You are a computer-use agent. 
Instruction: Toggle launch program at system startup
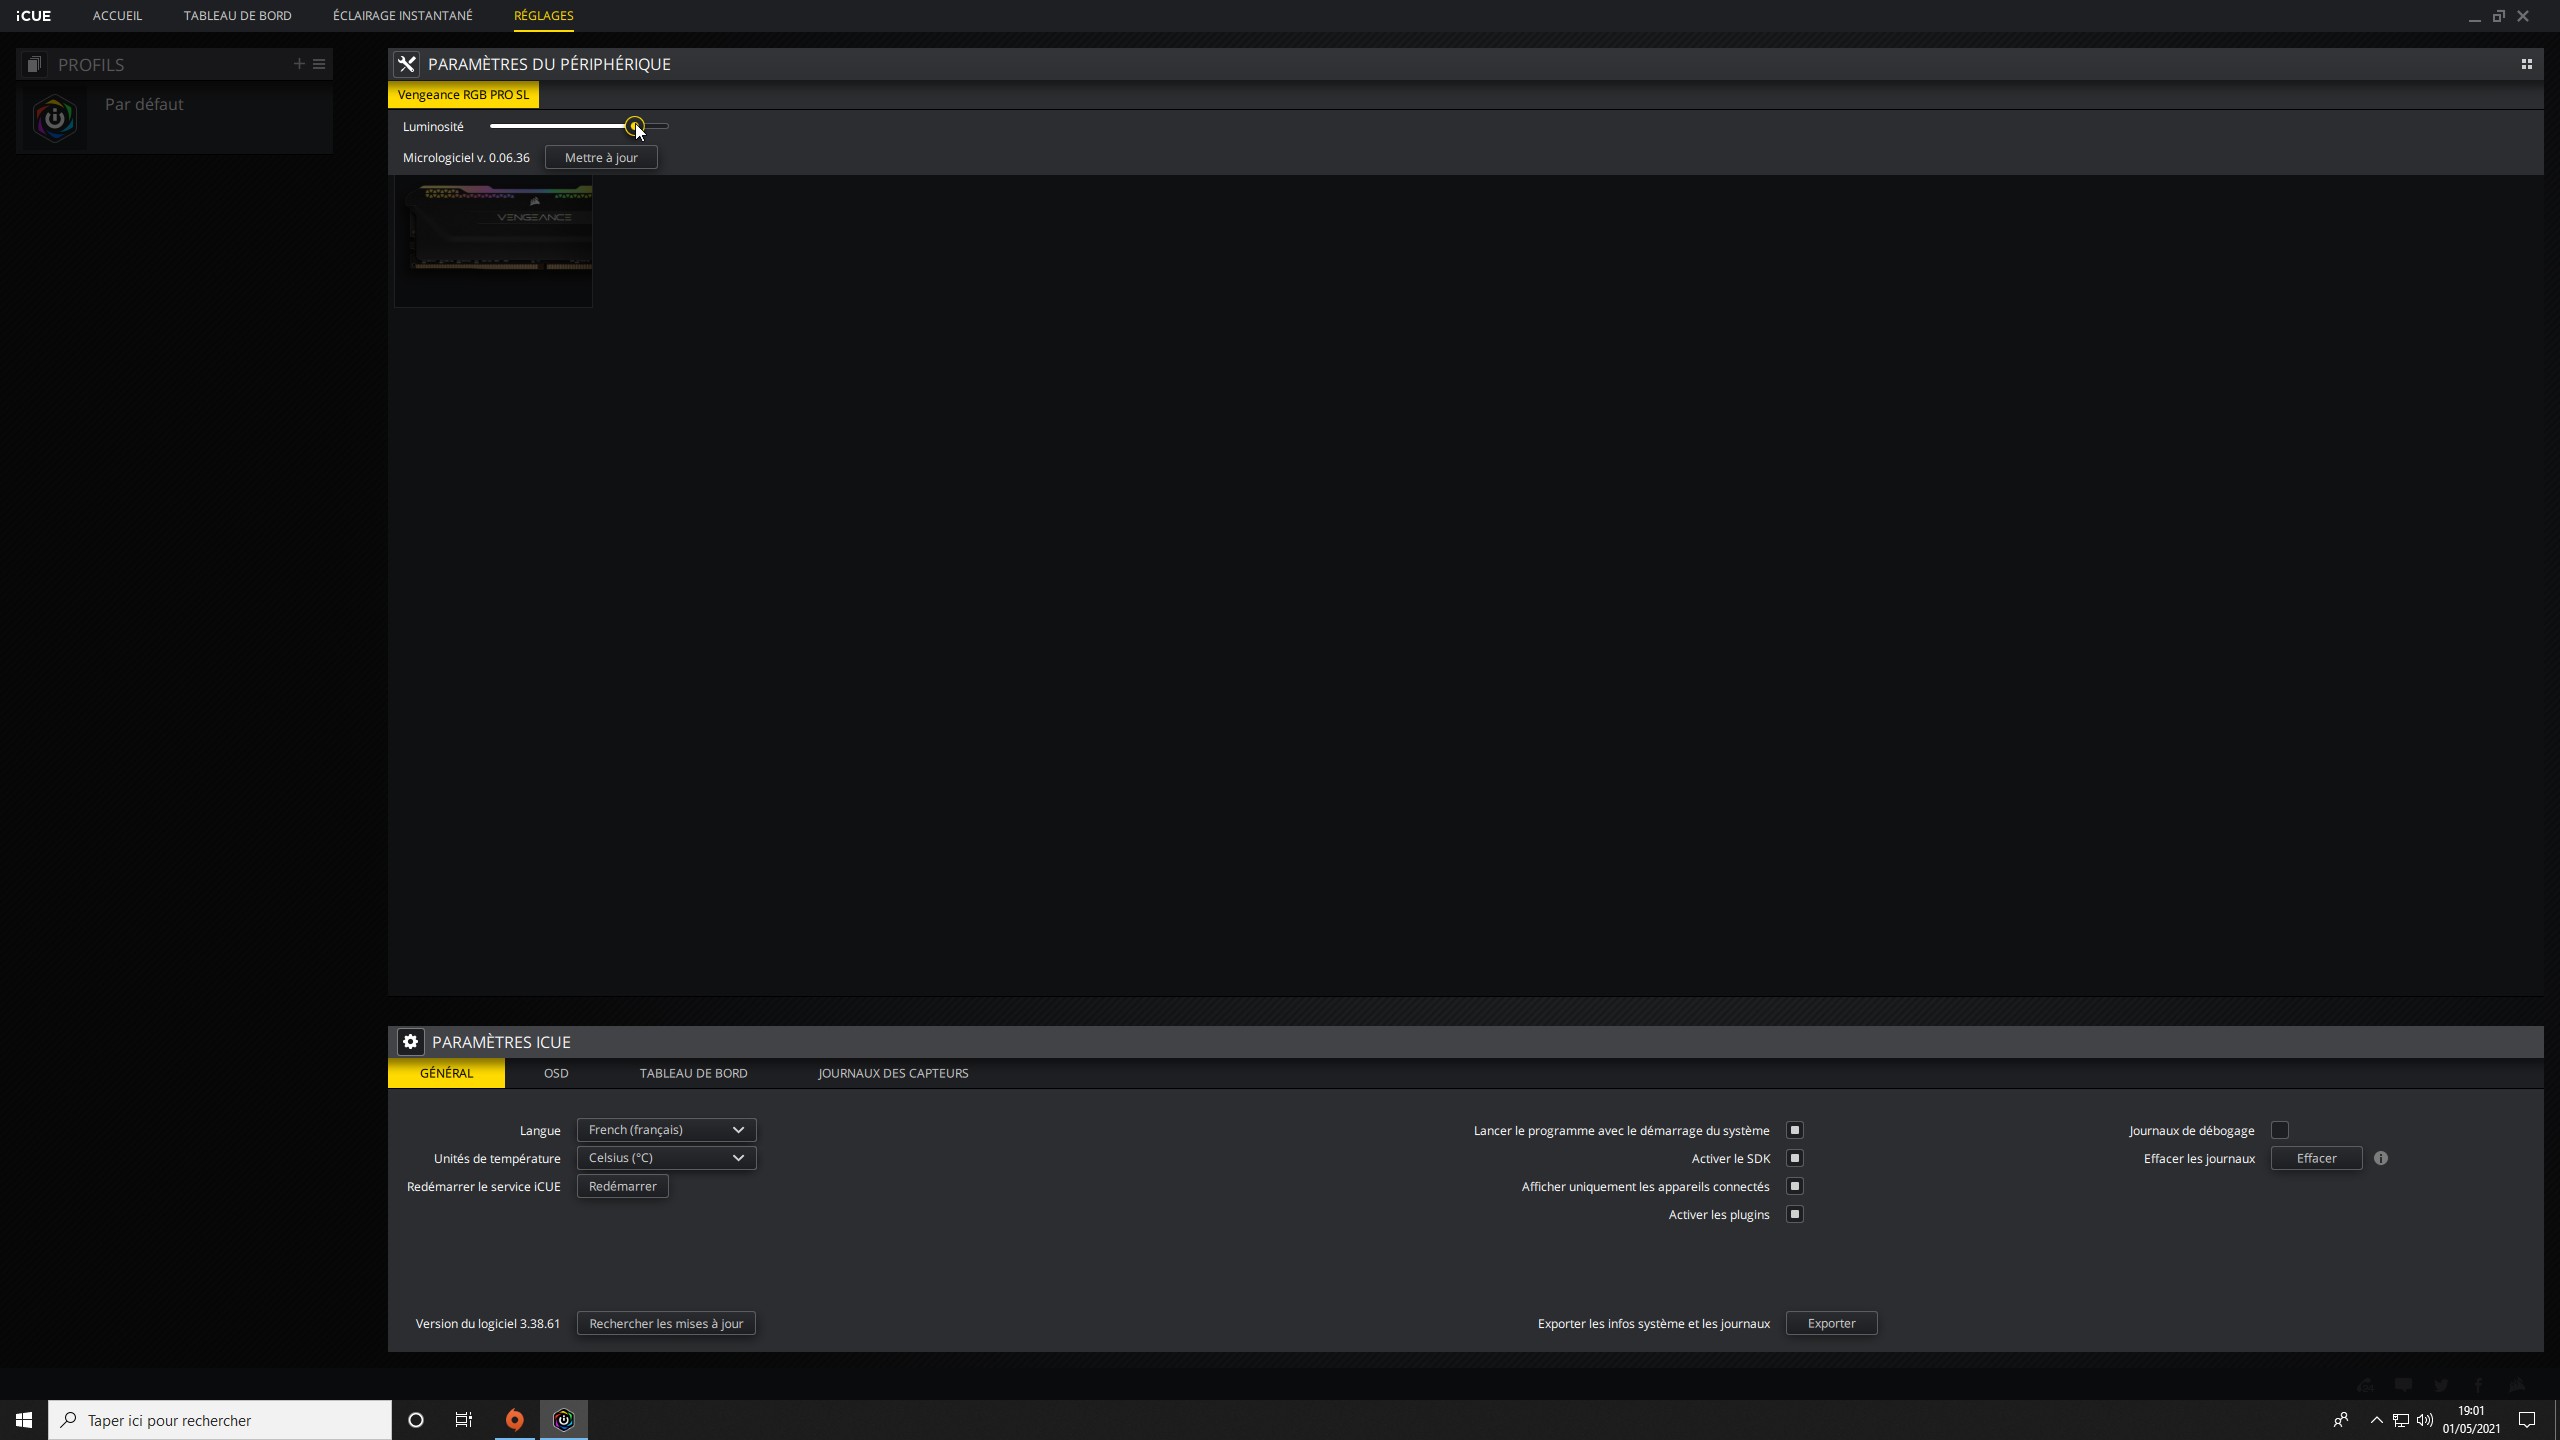click(x=1795, y=1130)
